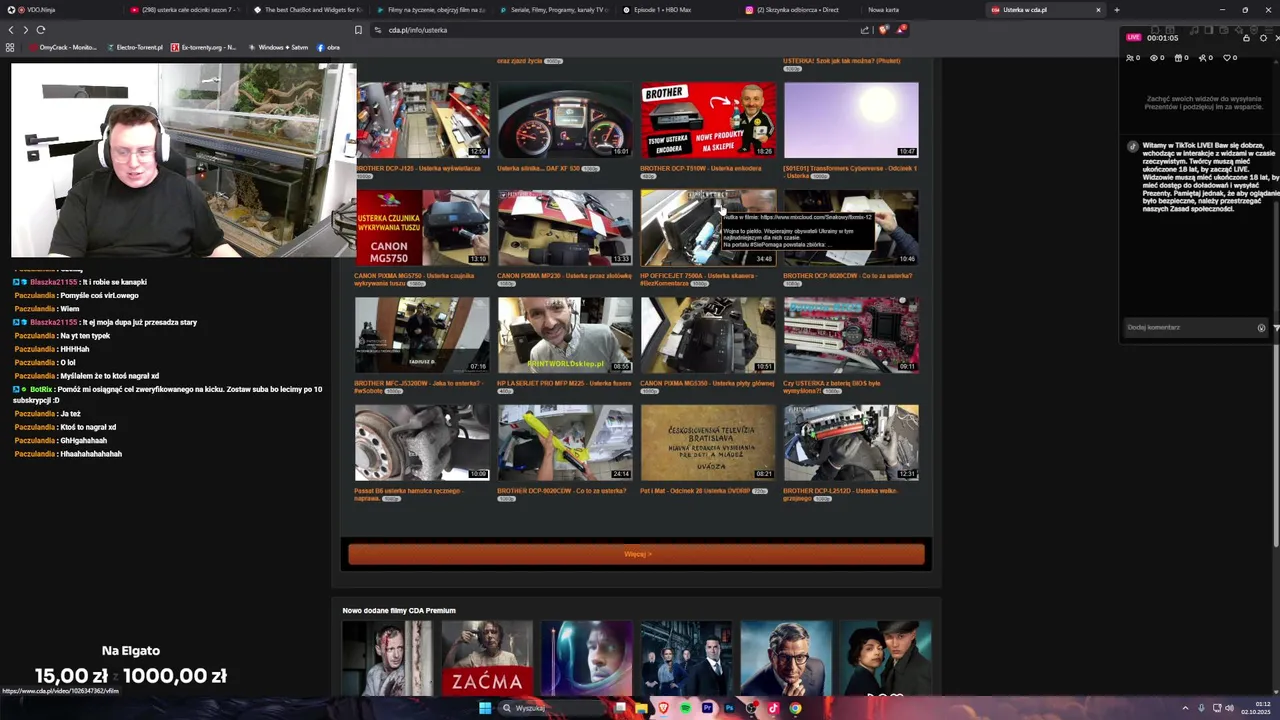1280x720 pixels.
Task: Expand the system tray hidden icons chevron
Action: (1185, 708)
